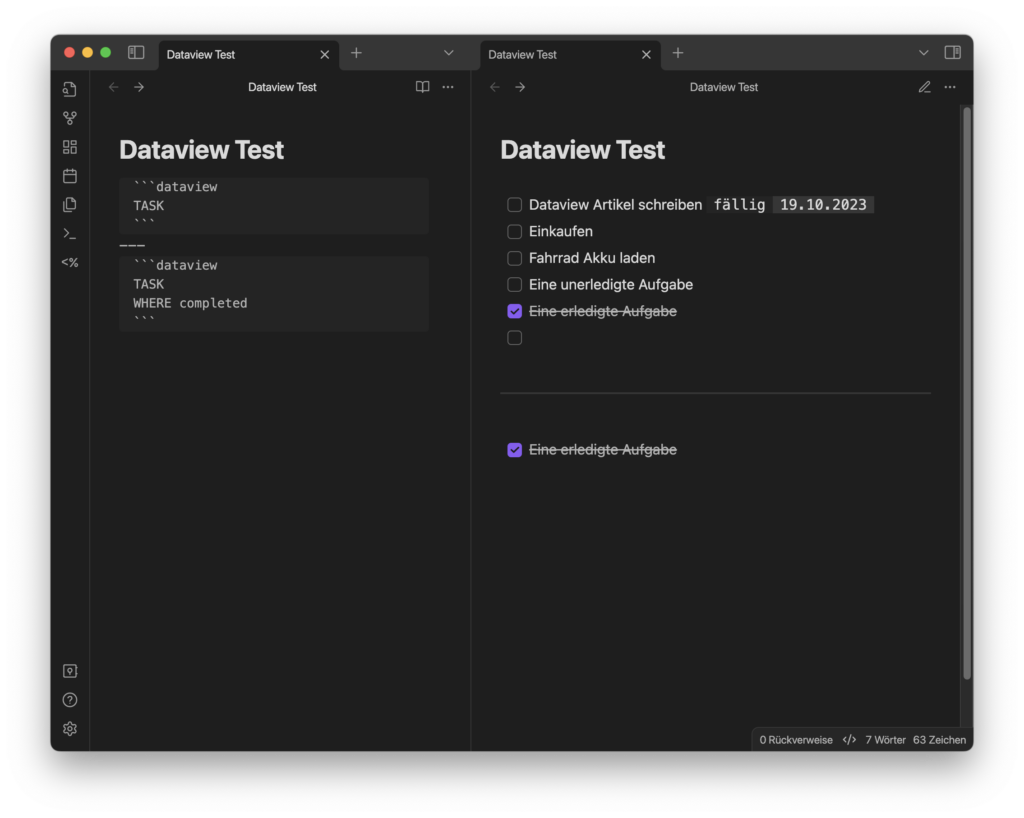Click the --- separator line in editor
1024x818 pixels.
[x=132, y=245]
